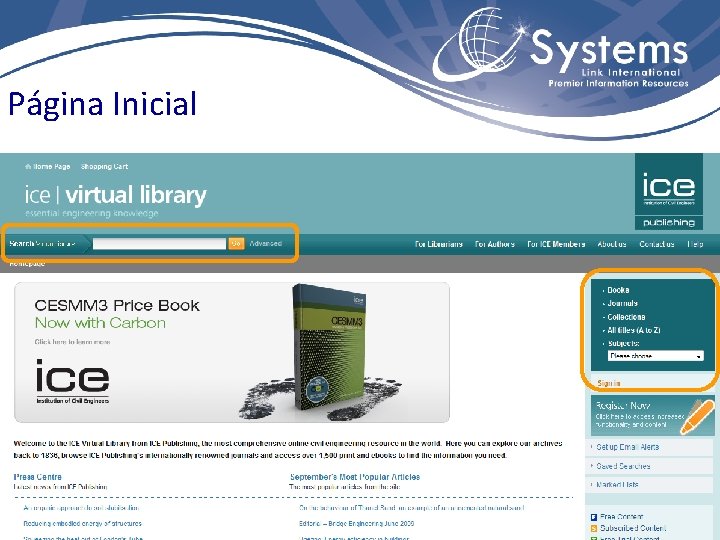Image resolution: width=720 pixels, height=540 pixels.
Task: Open the Help menu
Action: 695,244
